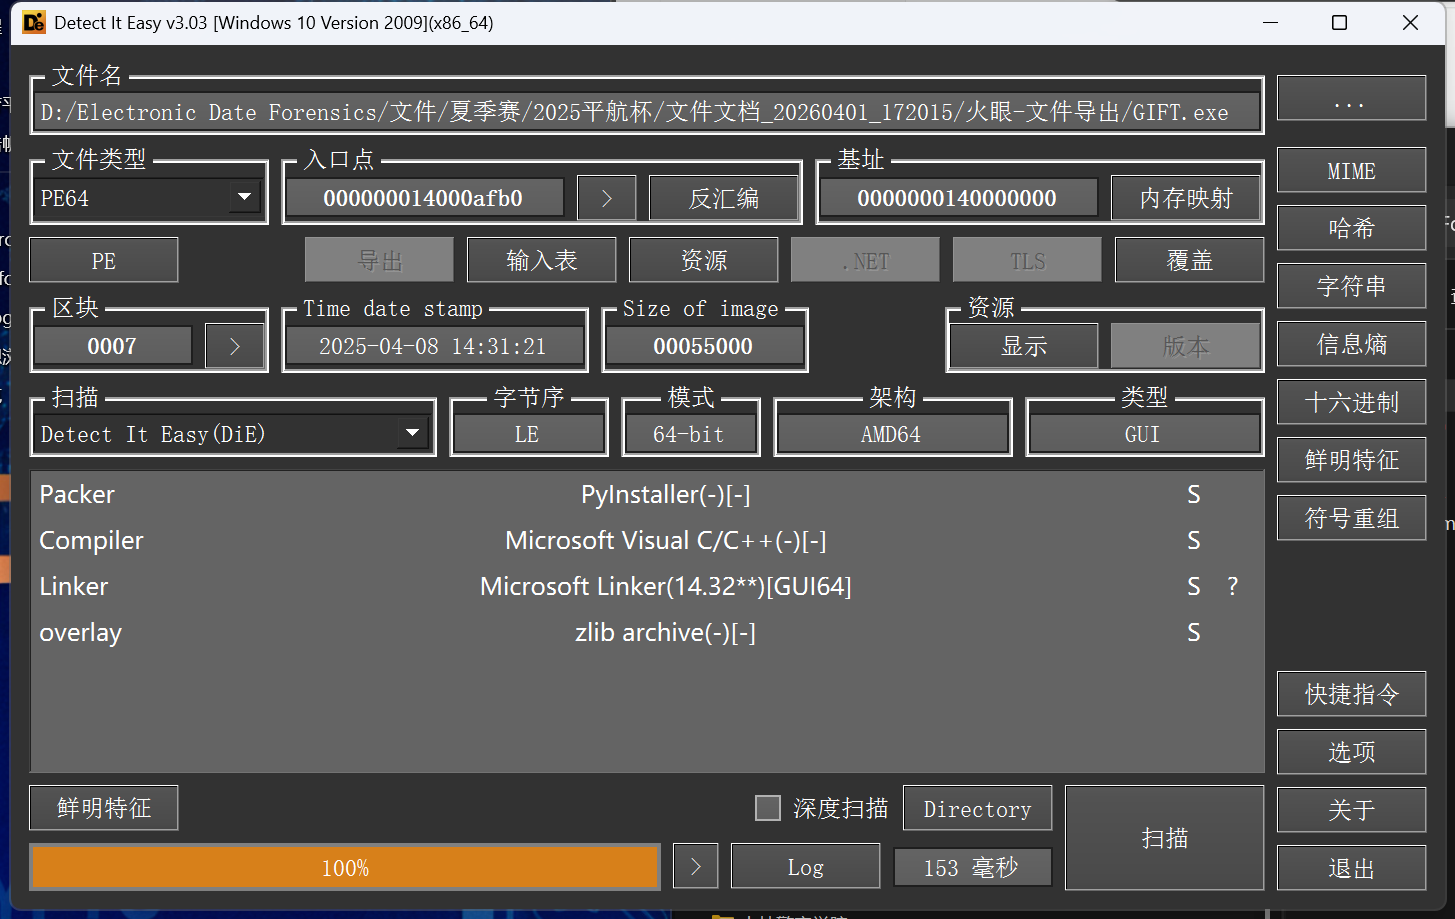Open the 内存映射 memory map
Image resolution: width=1455 pixels, height=919 pixels.
[1186, 198]
